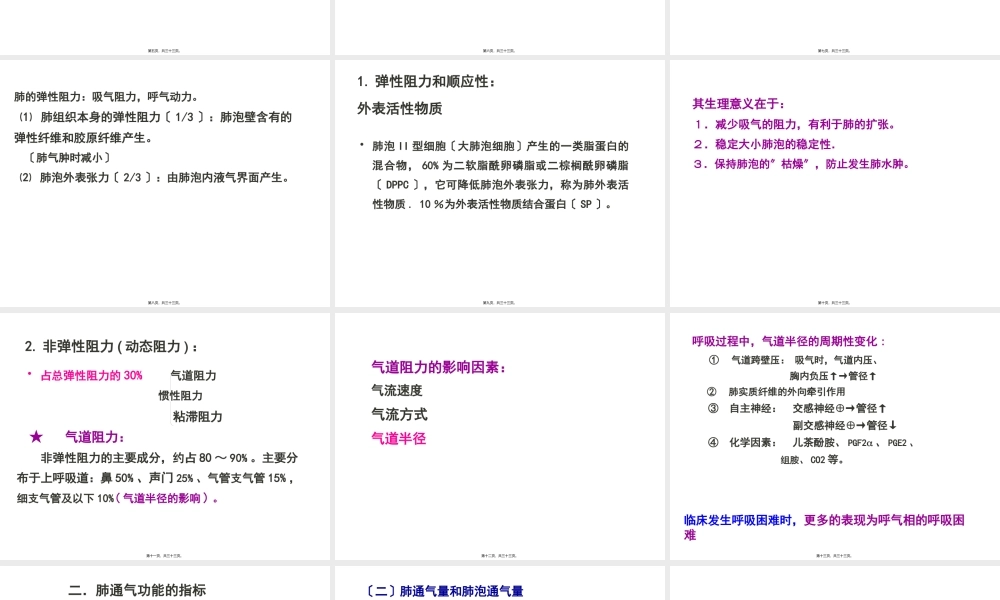Click '1．减少吸气的阻力，有利于肺的扩张。'
Image resolution: width=1000 pixels, height=600 pixels.
pos(795,124)
